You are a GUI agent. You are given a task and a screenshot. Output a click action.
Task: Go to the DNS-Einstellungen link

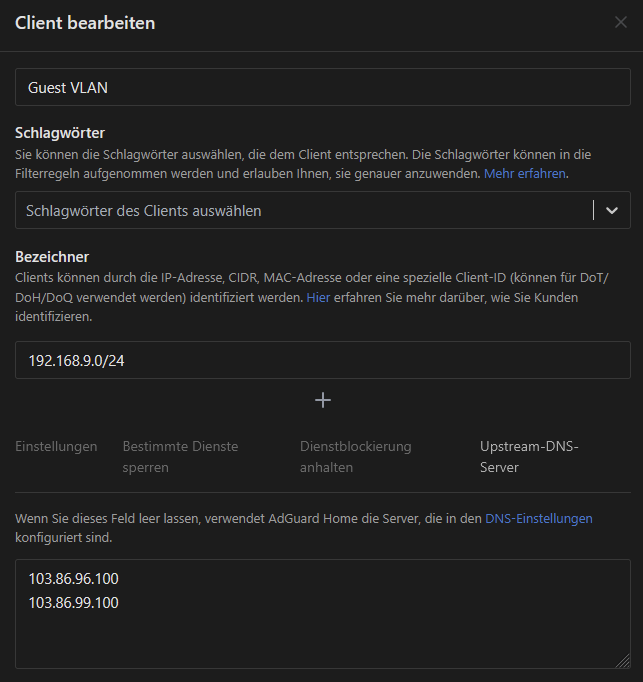(538, 518)
